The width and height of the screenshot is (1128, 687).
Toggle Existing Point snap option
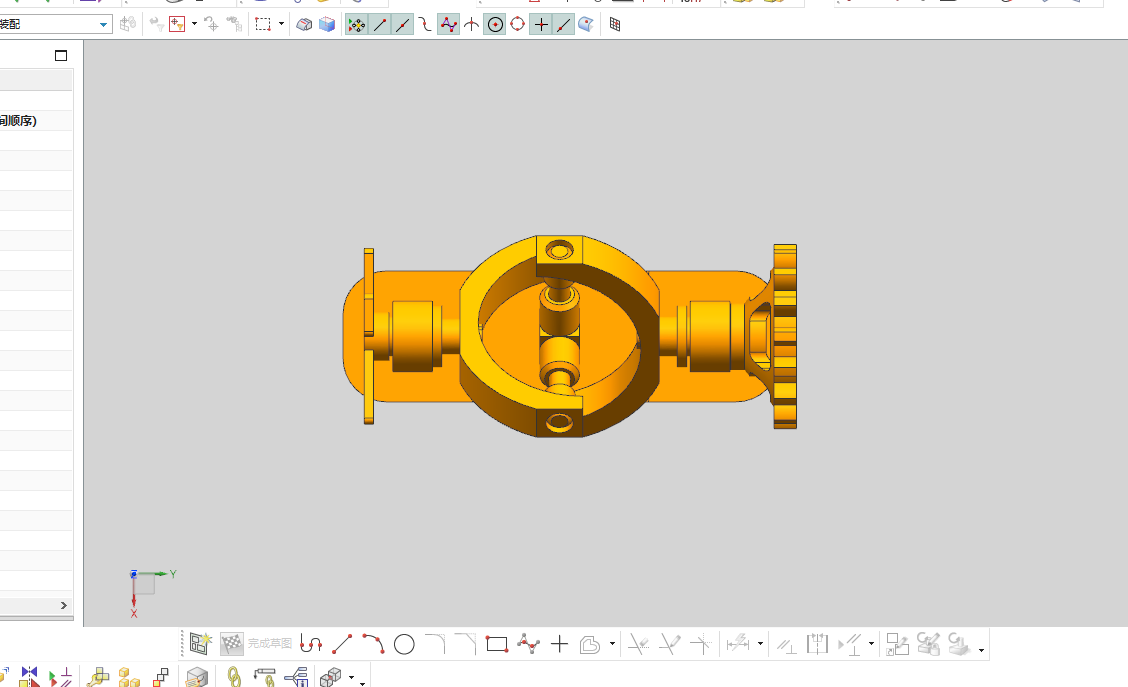point(541,25)
